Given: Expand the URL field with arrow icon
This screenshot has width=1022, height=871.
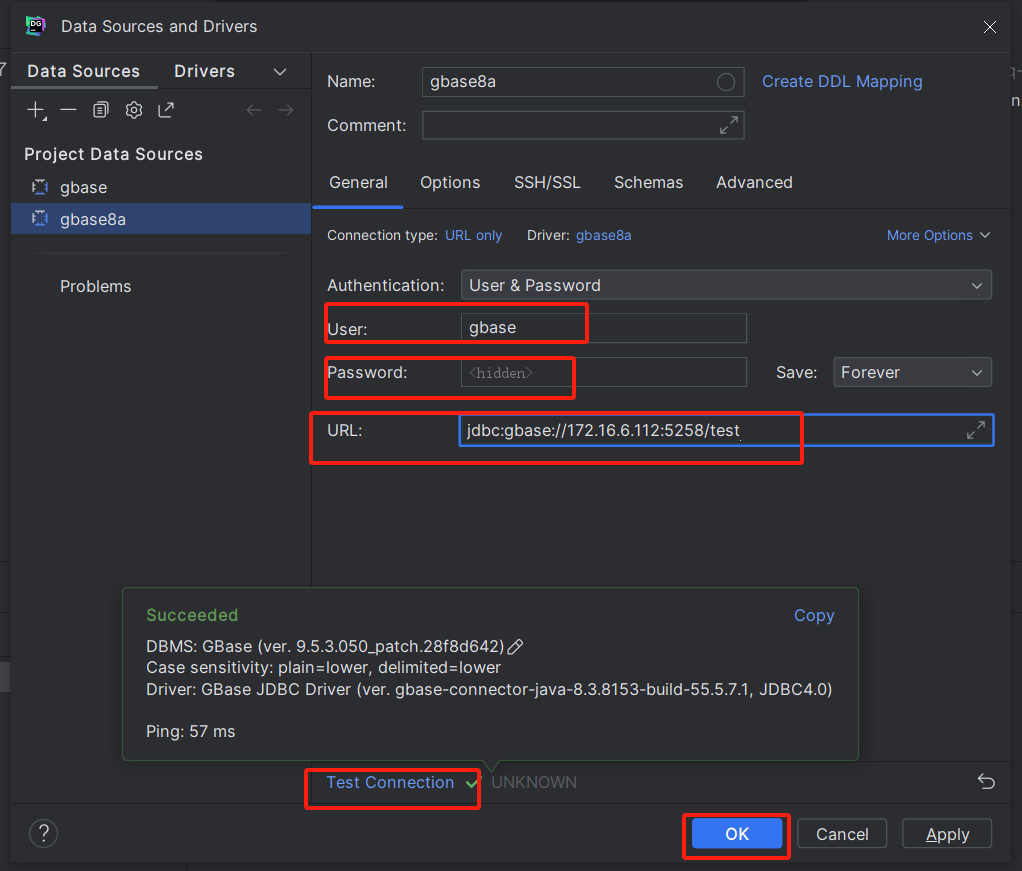Looking at the screenshot, I should pos(976,430).
